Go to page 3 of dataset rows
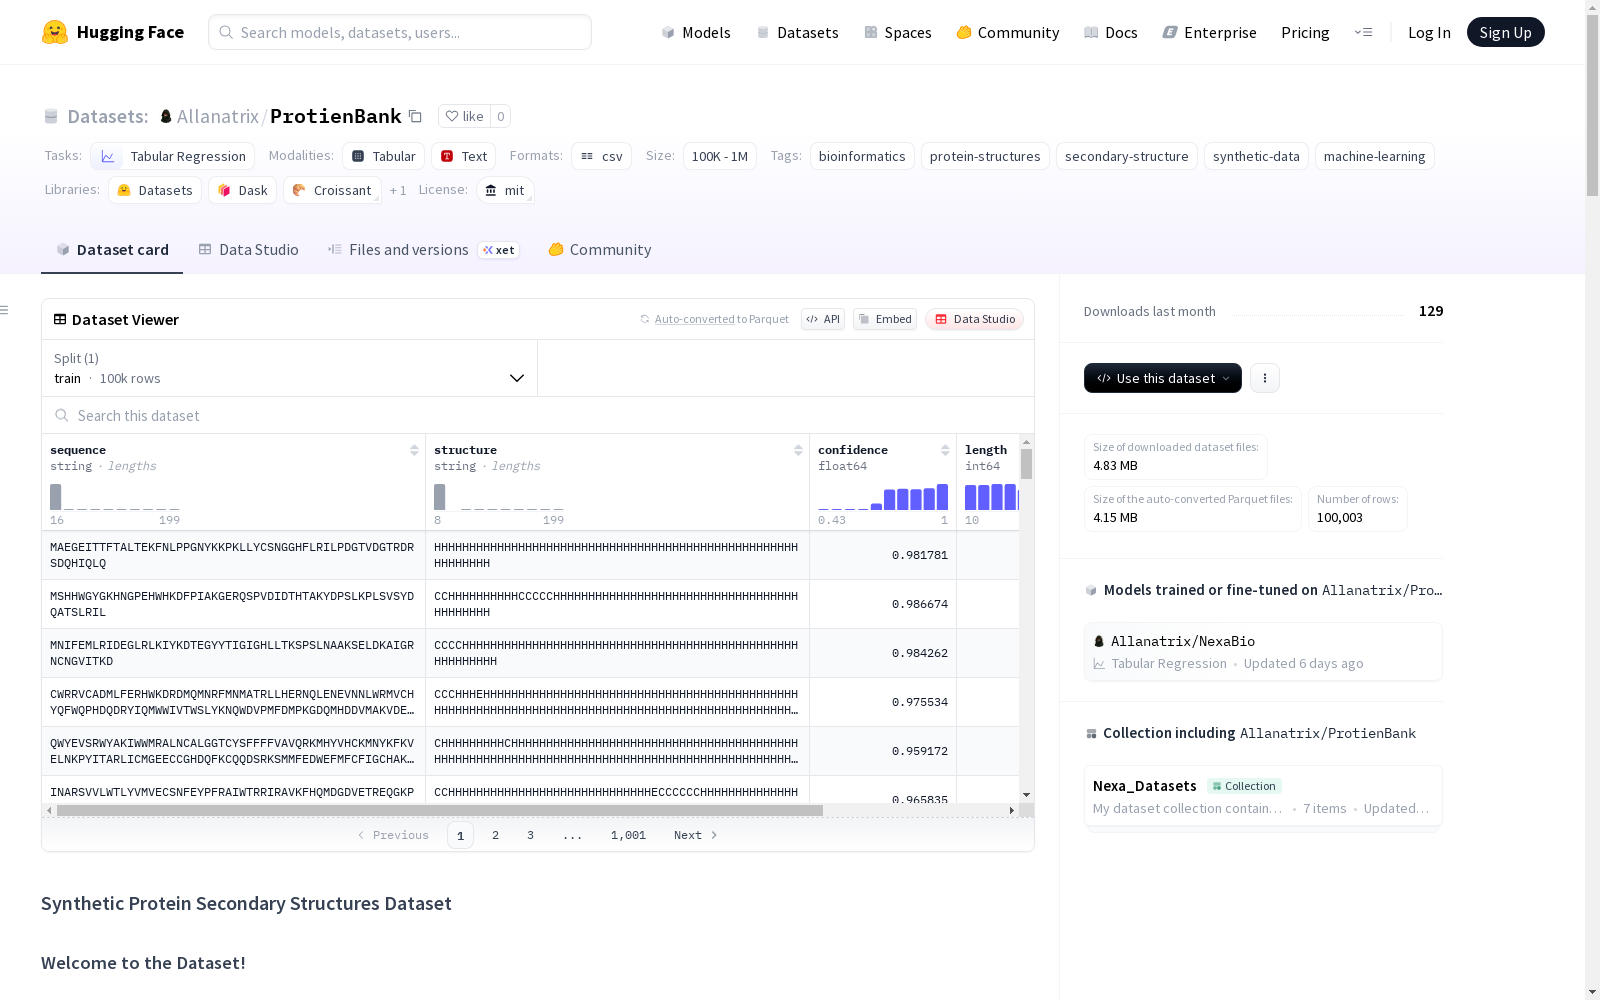 pos(530,835)
